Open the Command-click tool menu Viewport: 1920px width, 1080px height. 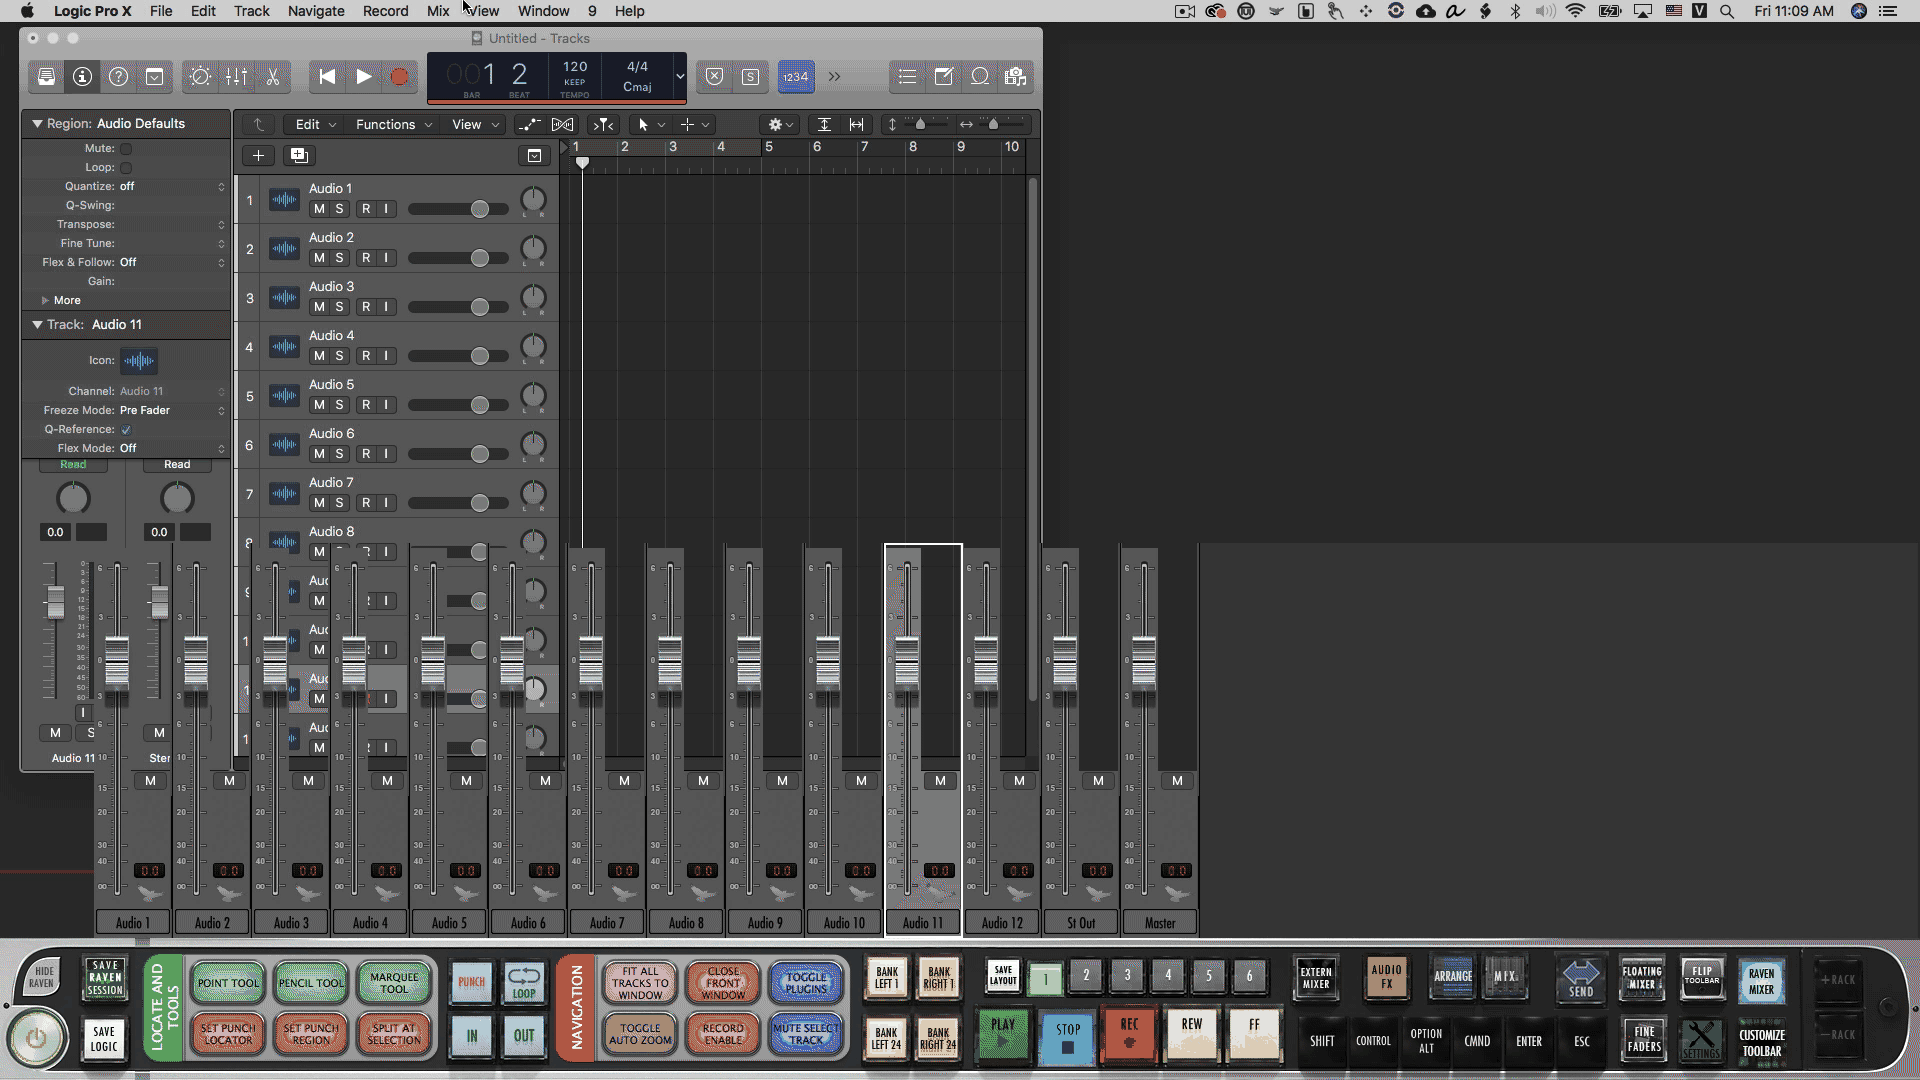tap(694, 125)
